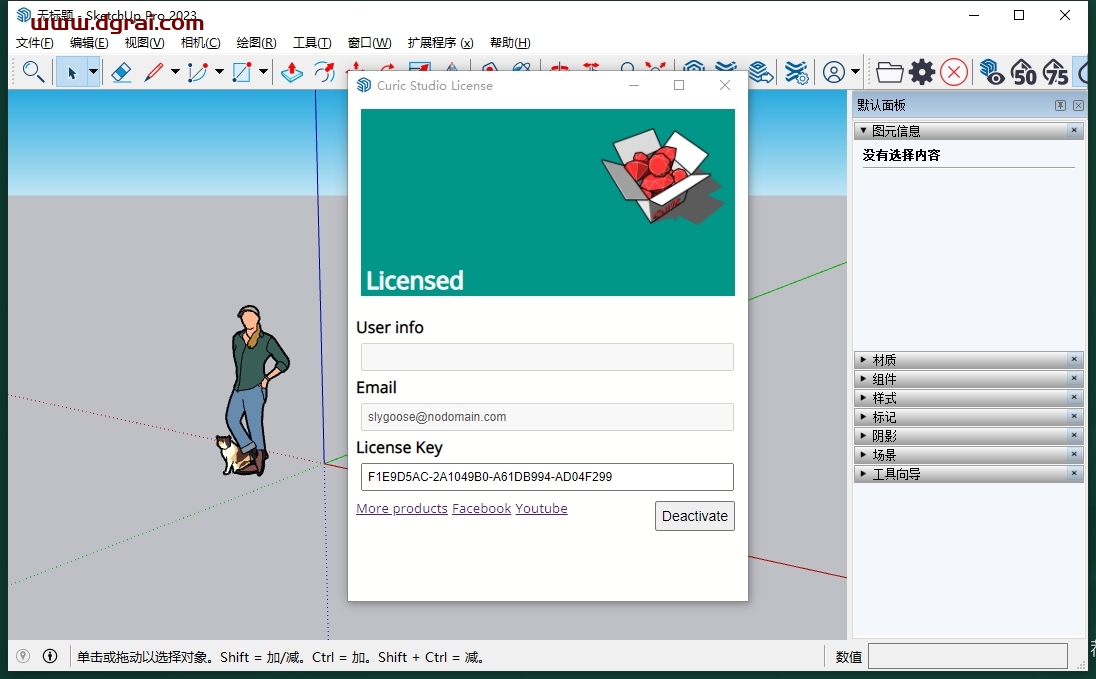The image size is (1096, 679).
Task: Click the opacity 50 house icon
Action: coord(1023,72)
